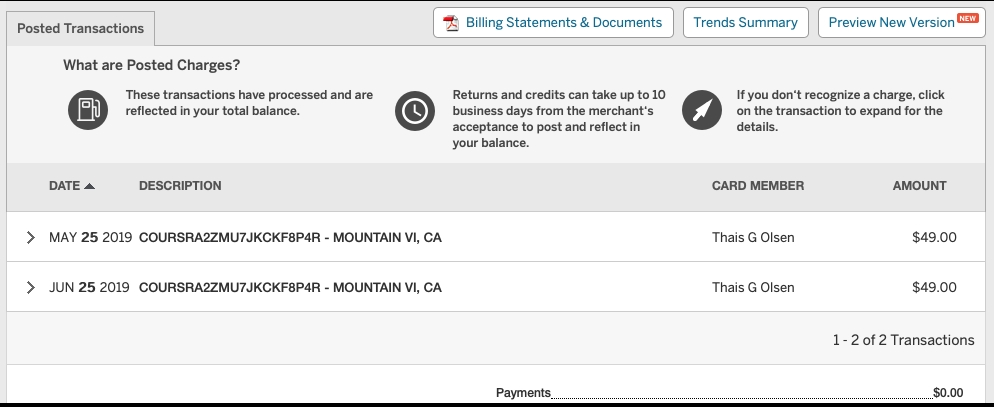994x407 pixels.
Task: Click the NEW badge on Preview button
Action: click(x=967, y=18)
